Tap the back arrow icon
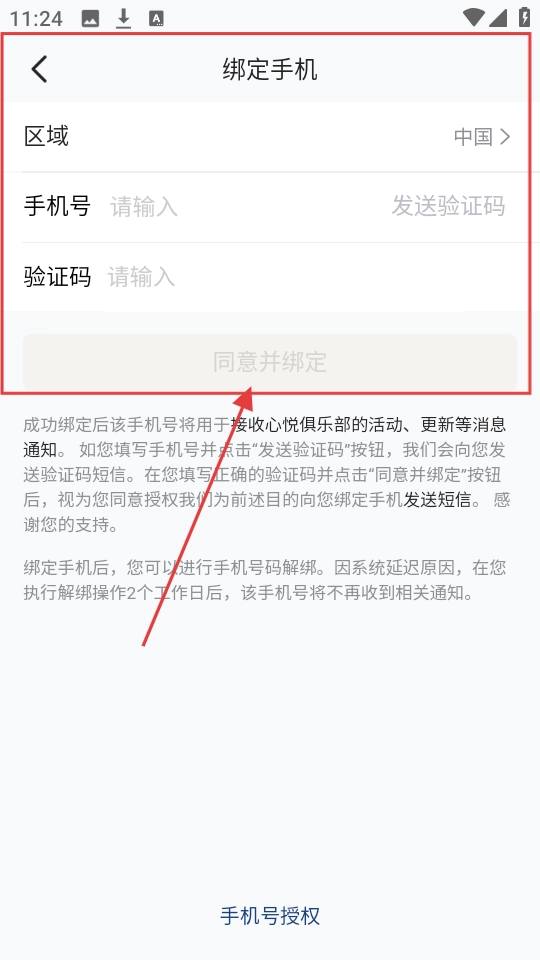 pos(39,69)
